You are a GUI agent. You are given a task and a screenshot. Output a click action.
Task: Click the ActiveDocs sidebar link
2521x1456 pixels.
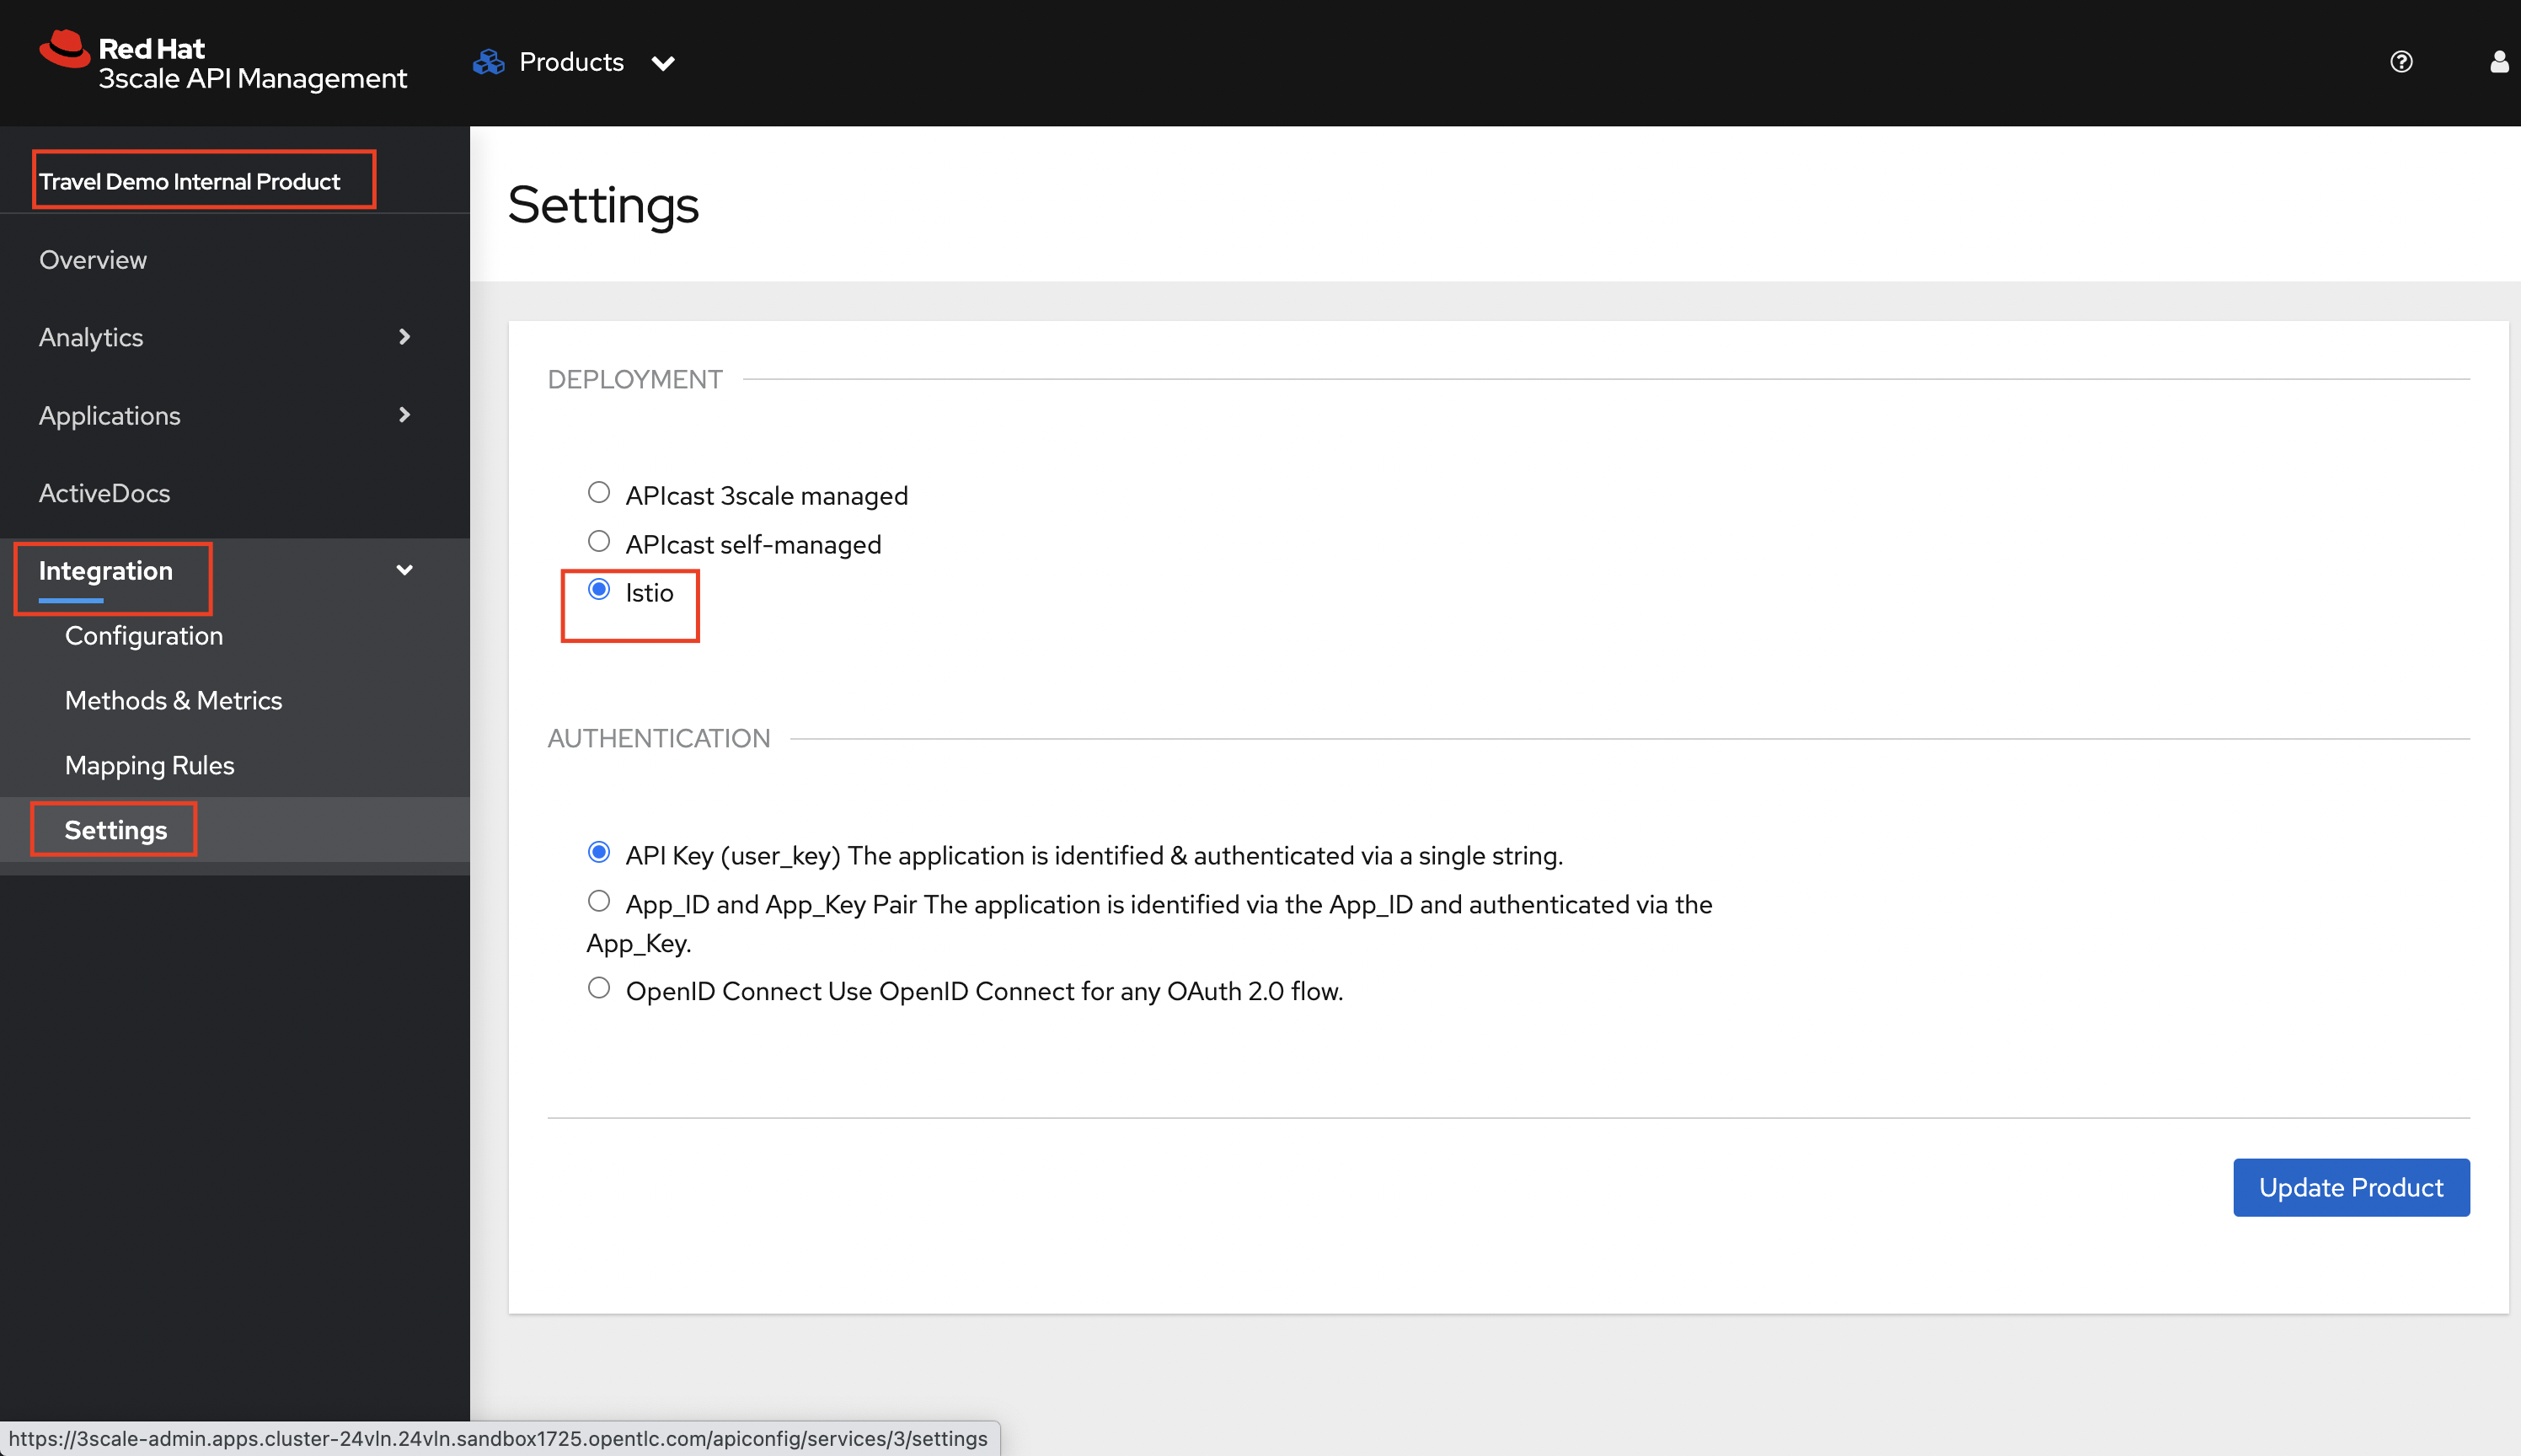click(x=104, y=492)
